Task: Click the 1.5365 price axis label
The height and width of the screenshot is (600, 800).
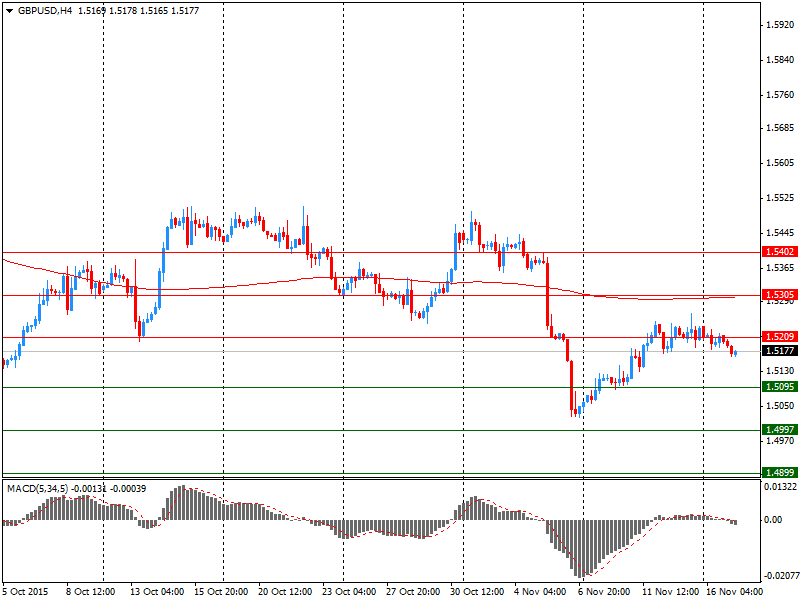Action: 780,268
